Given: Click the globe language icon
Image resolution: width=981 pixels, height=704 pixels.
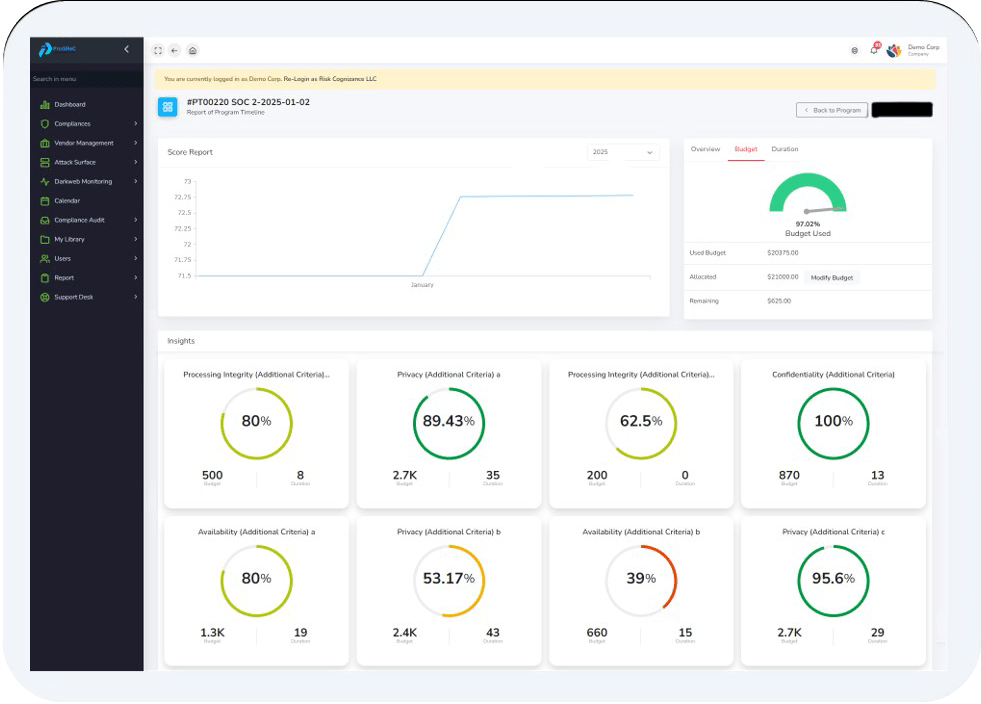Looking at the screenshot, I should pyautogui.click(x=854, y=50).
